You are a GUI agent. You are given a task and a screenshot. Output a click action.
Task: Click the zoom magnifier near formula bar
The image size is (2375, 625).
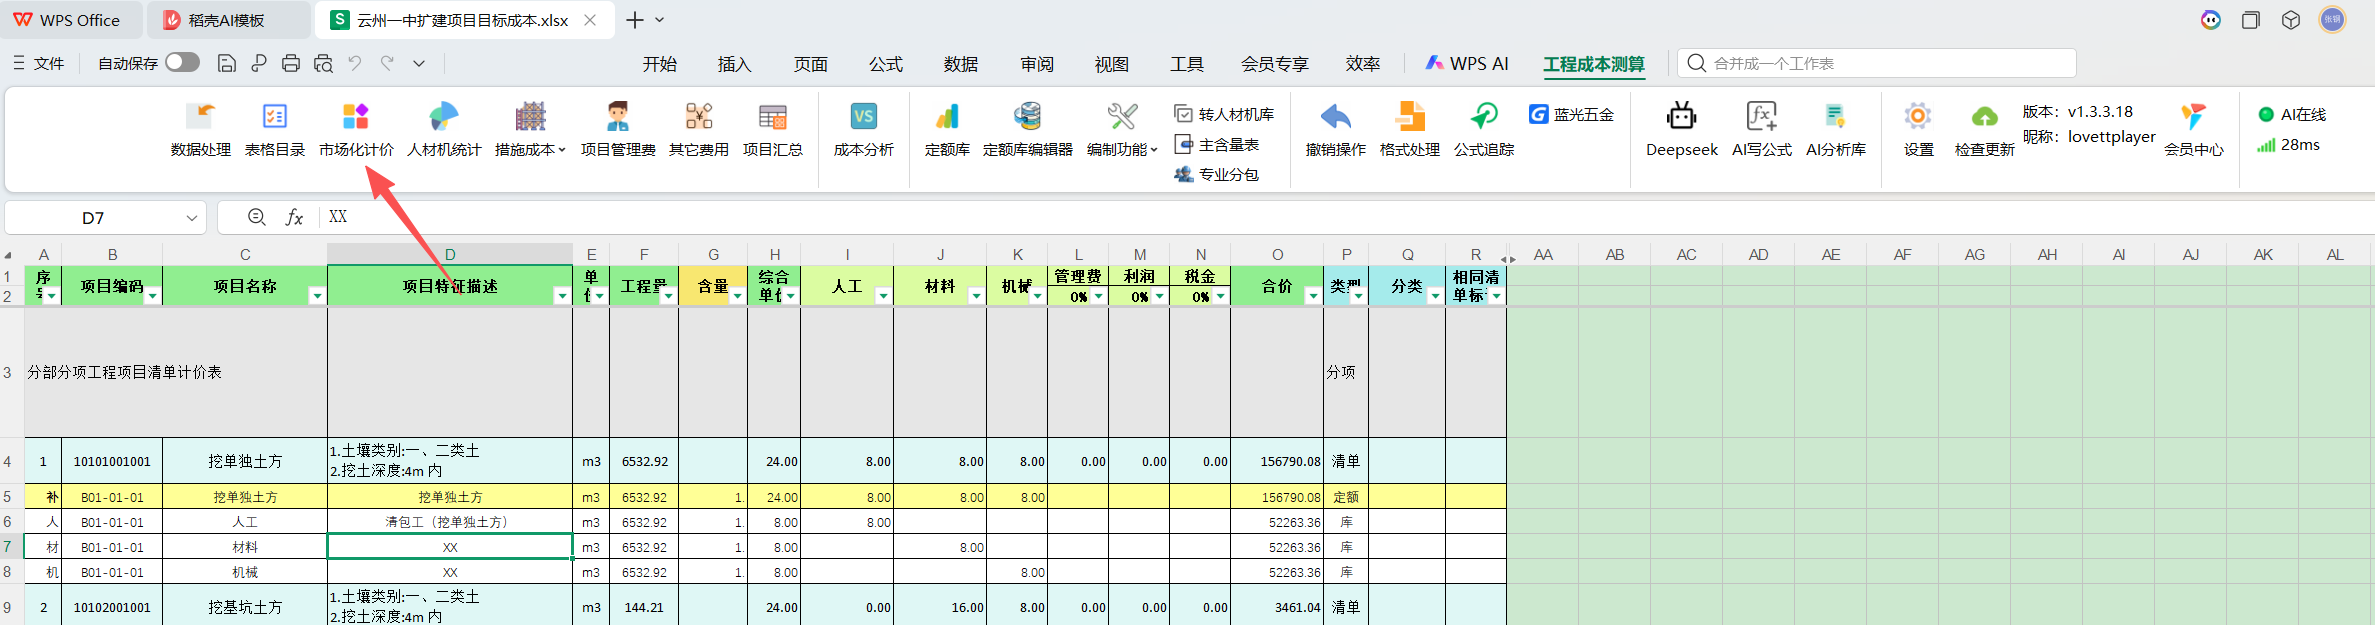coord(257,217)
